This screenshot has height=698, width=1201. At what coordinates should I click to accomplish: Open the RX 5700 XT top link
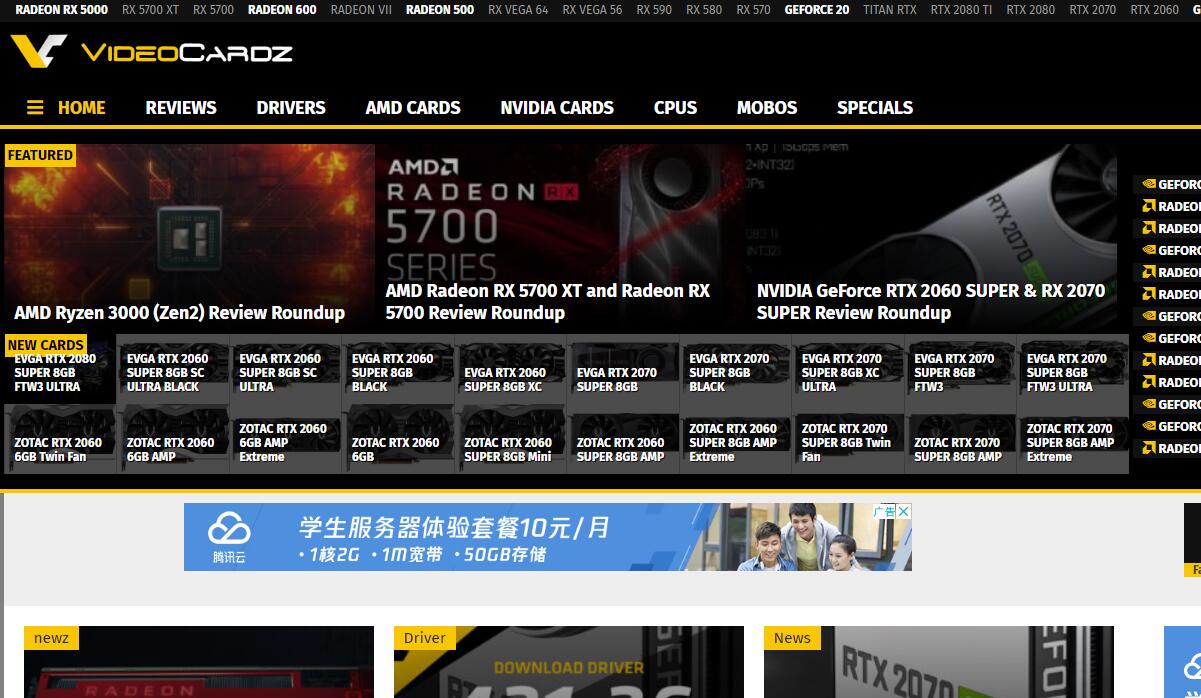[150, 10]
